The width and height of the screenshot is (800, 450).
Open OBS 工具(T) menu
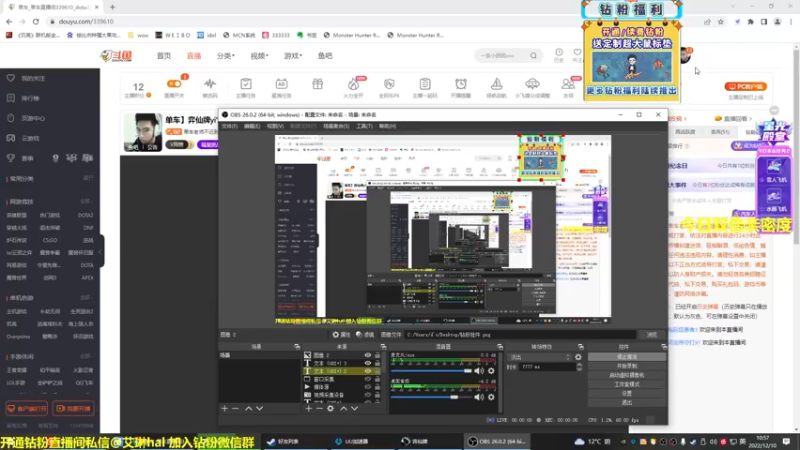(364, 126)
